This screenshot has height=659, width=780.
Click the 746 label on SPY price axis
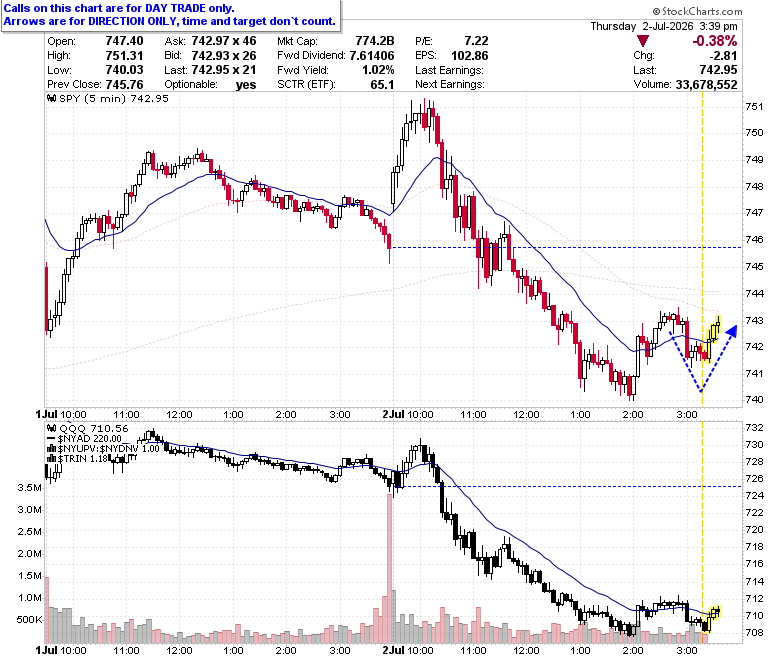point(754,239)
